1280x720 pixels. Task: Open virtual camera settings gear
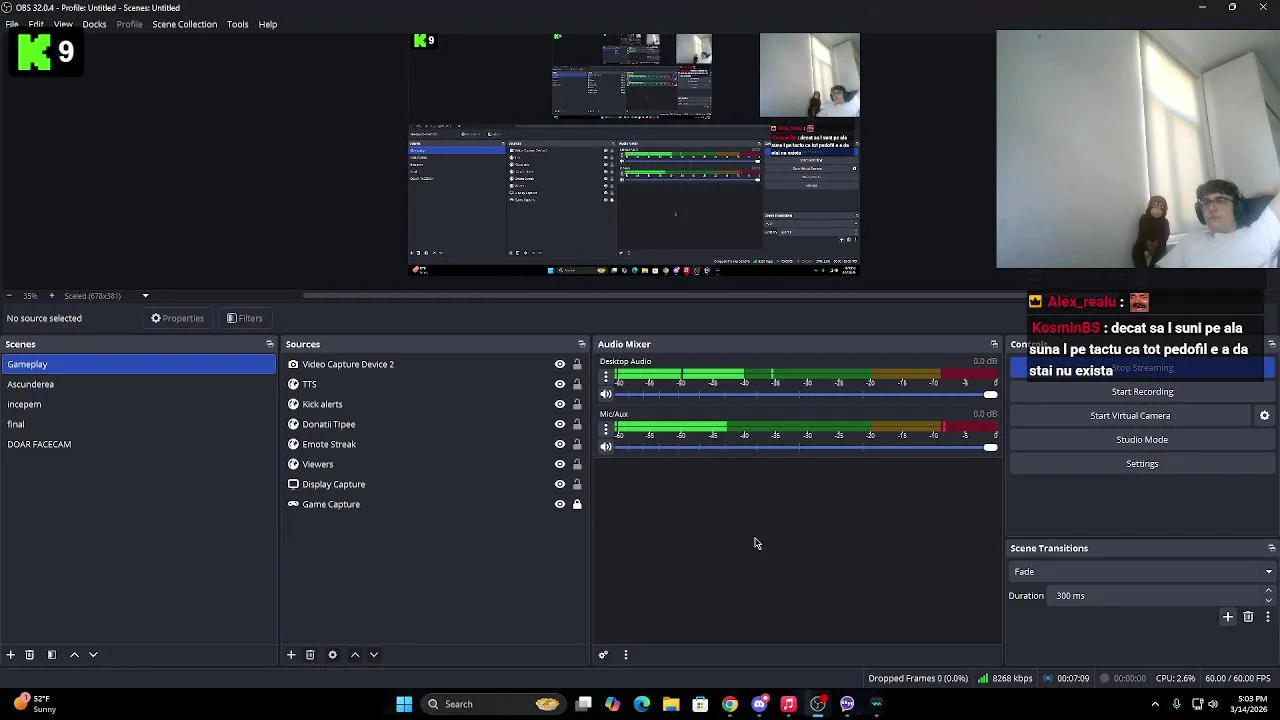click(1264, 416)
